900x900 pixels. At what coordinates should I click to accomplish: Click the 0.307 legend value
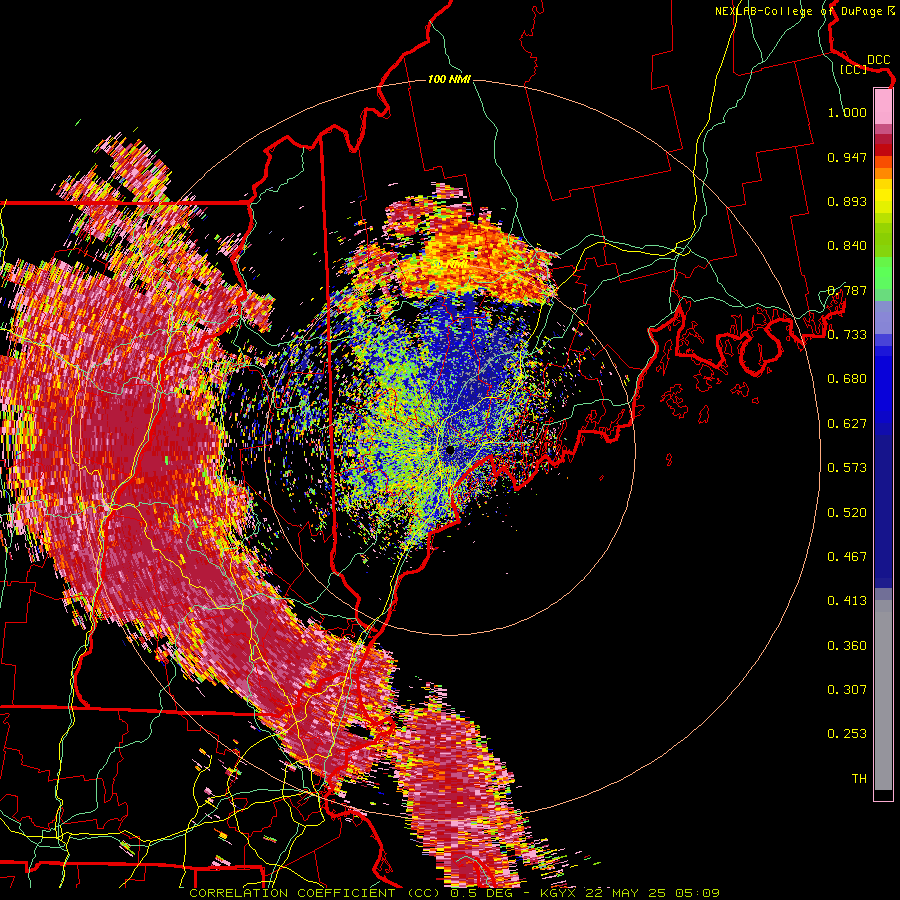click(x=847, y=690)
